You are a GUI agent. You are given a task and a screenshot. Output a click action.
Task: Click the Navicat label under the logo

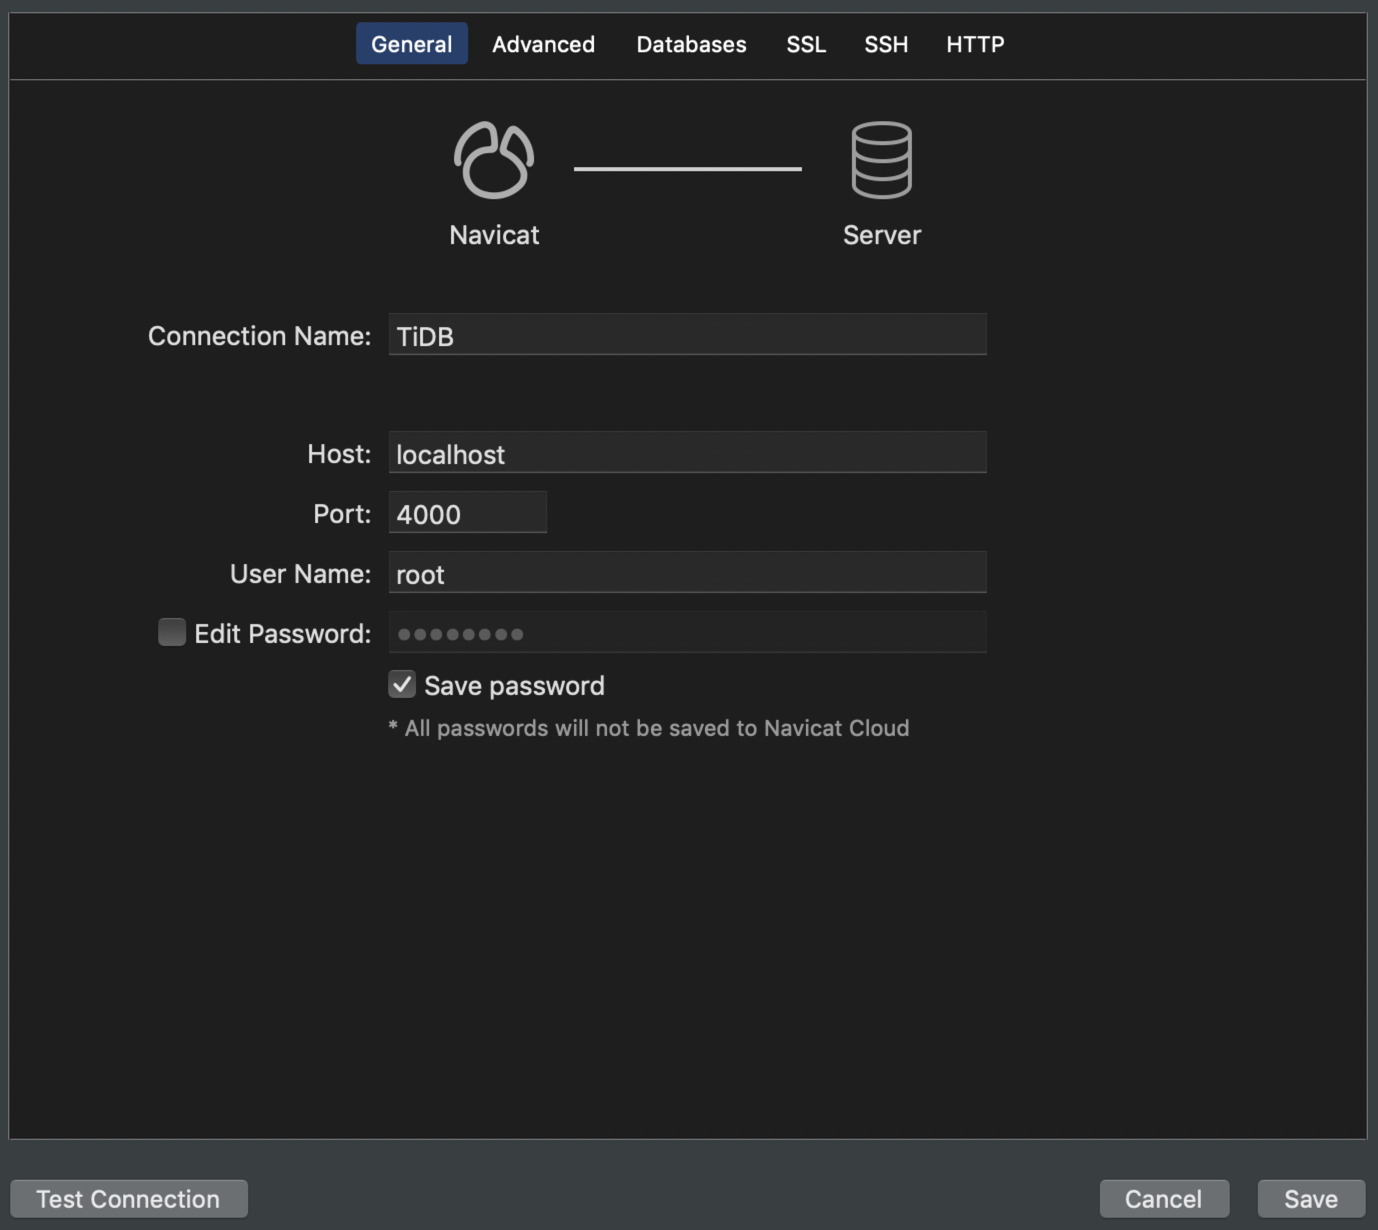pos(494,235)
